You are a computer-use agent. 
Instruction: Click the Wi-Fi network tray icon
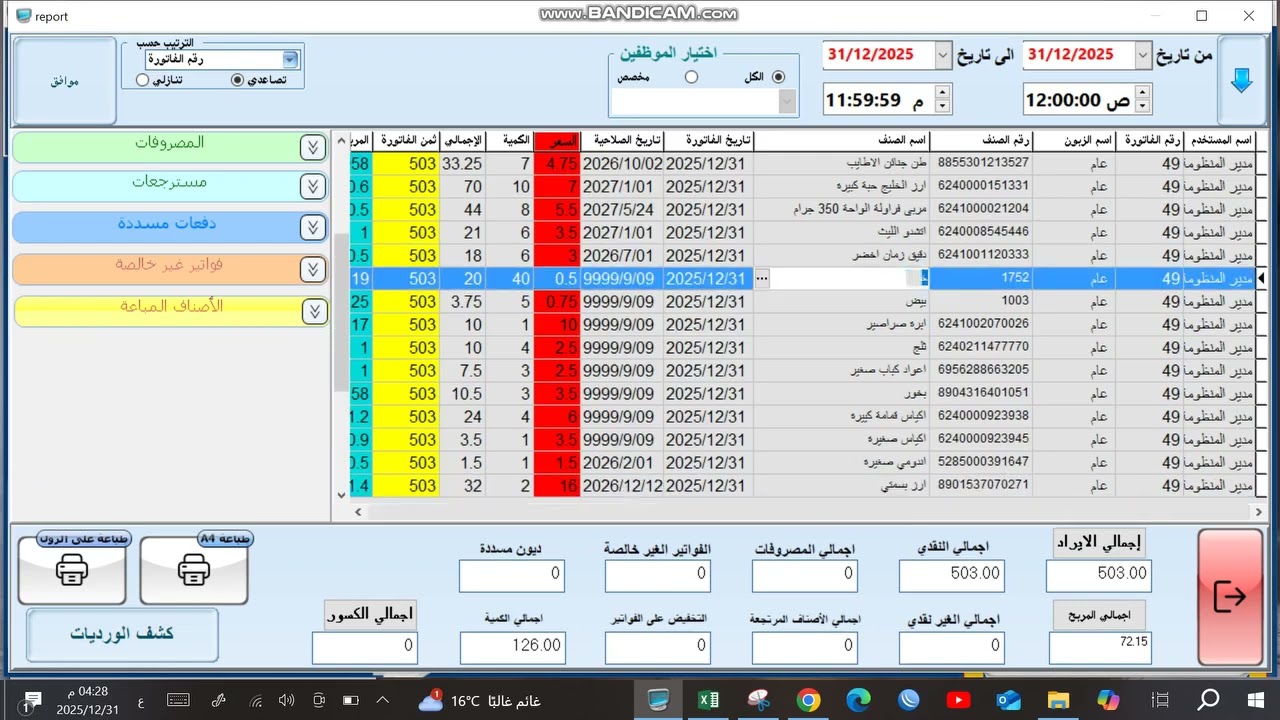[x=256, y=701]
